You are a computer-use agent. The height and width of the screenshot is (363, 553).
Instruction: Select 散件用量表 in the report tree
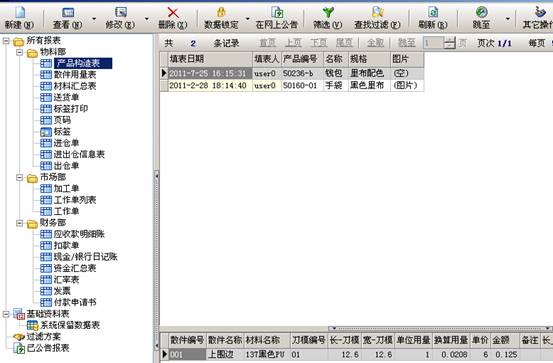[75, 74]
